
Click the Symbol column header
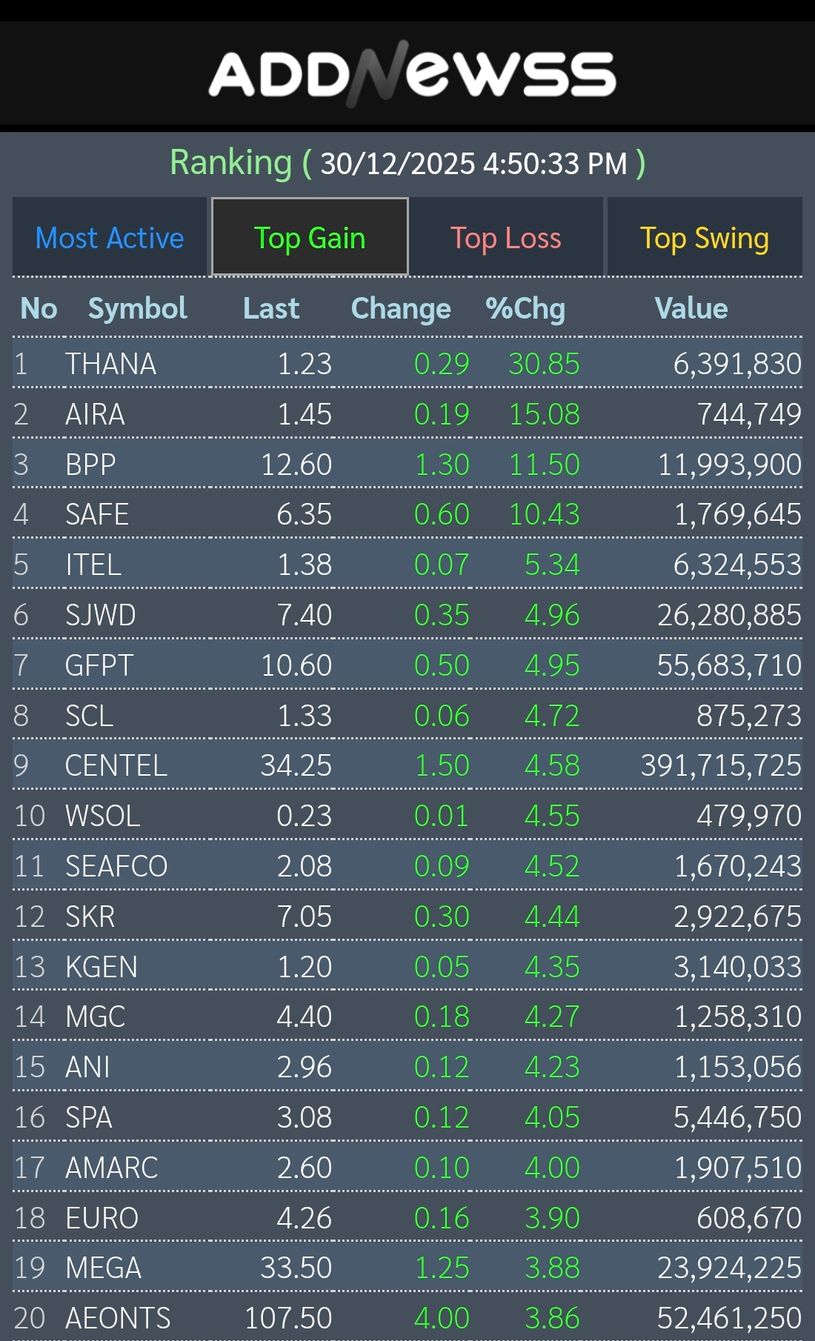[137, 308]
